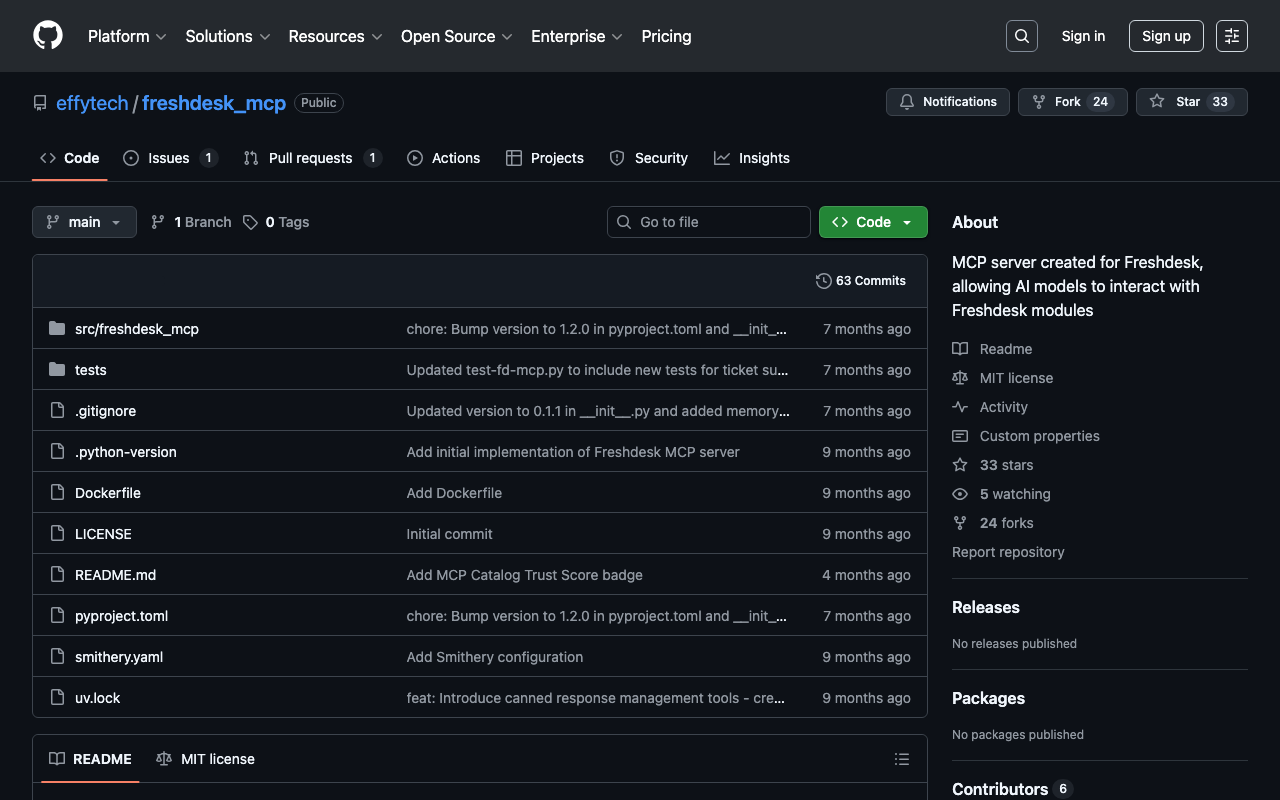Open README outline list icon
1280x800 pixels.
(x=901, y=759)
